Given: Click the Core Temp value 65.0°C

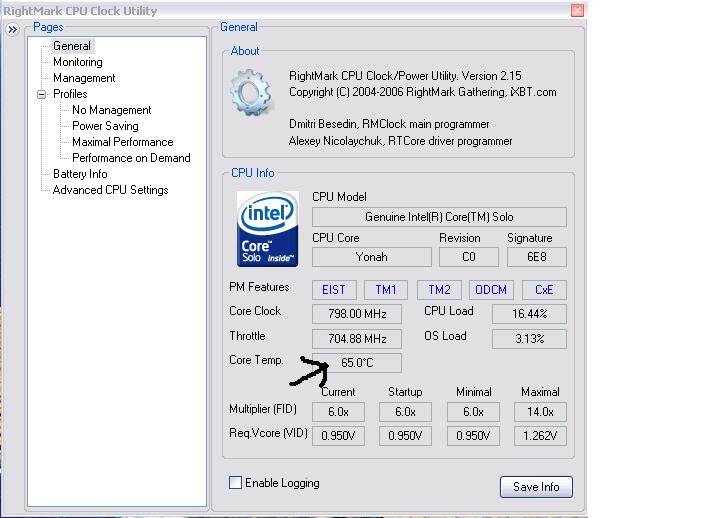Looking at the screenshot, I should coord(357,363).
